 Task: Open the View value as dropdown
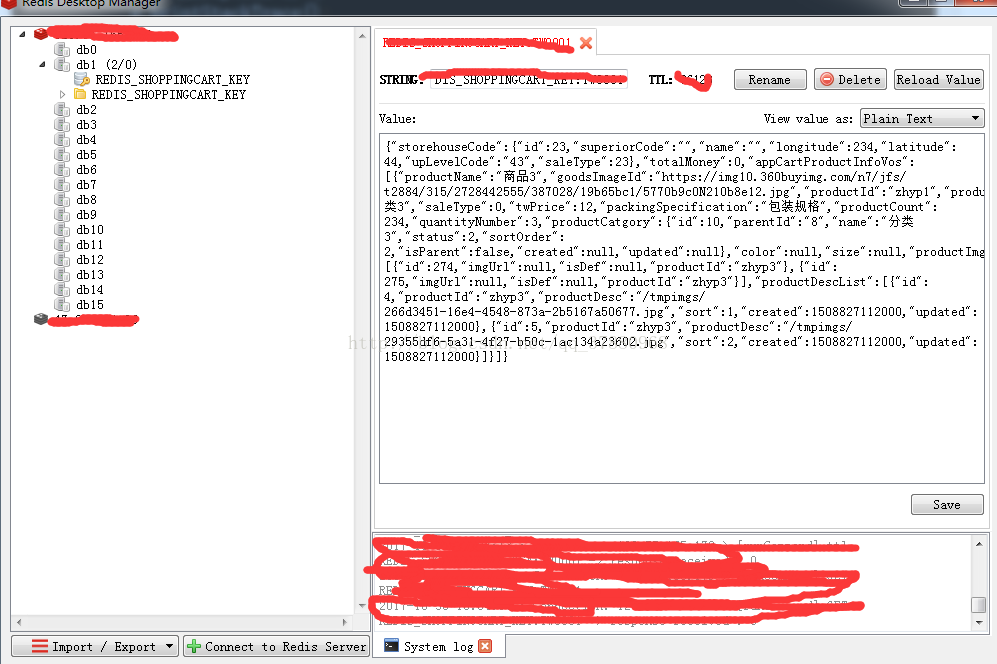(x=922, y=118)
